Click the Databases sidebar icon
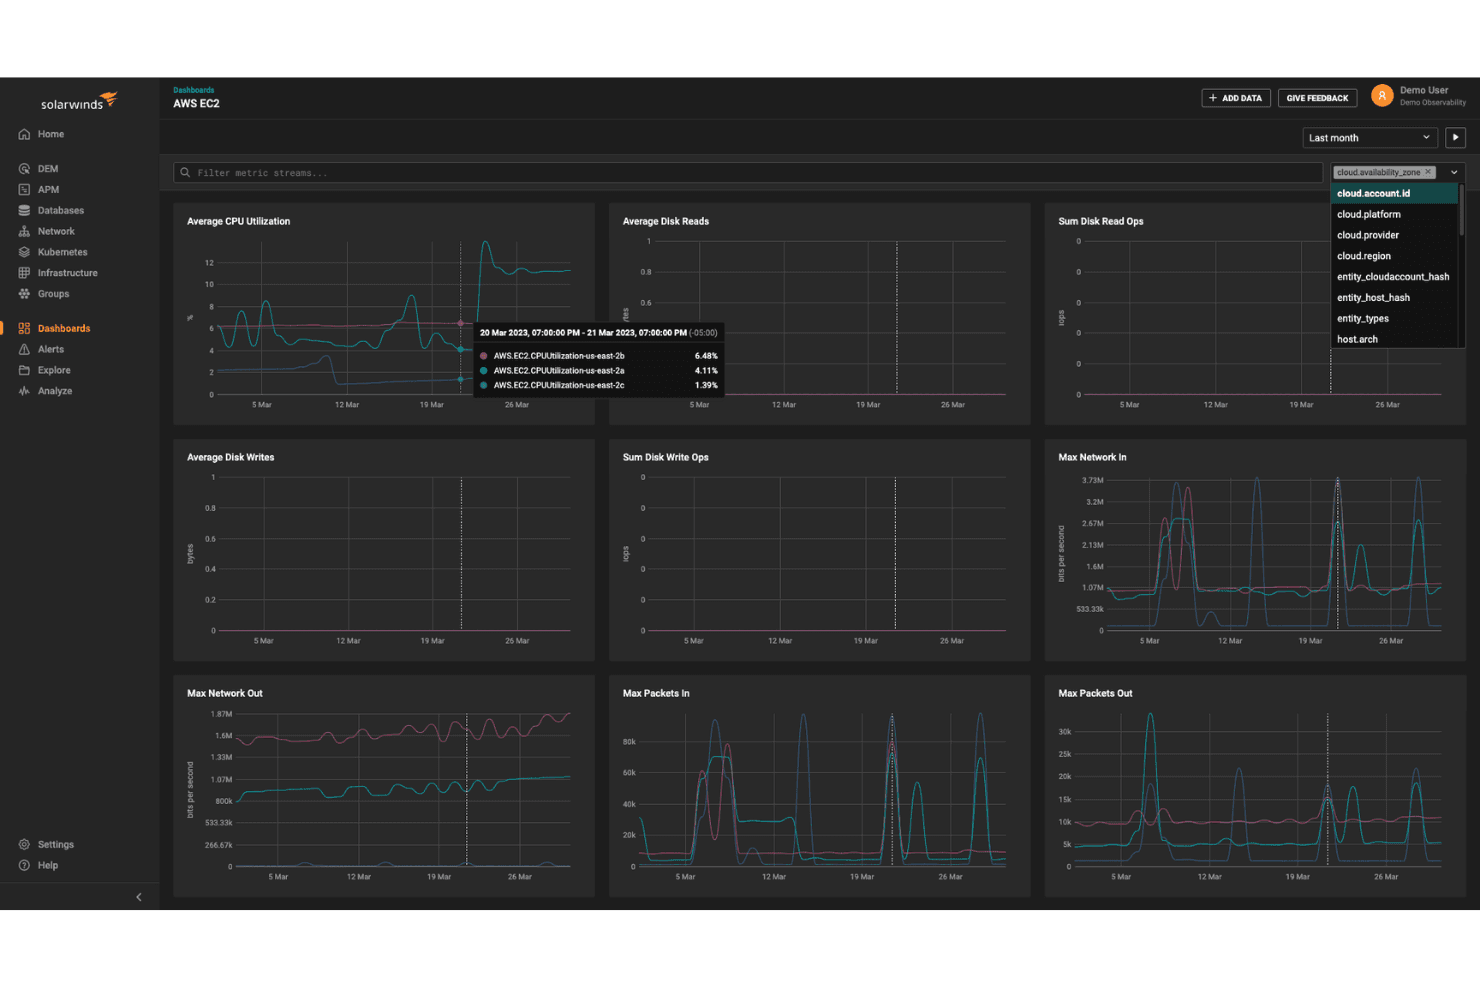This screenshot has width=1480, height=987. pos(24,211)
